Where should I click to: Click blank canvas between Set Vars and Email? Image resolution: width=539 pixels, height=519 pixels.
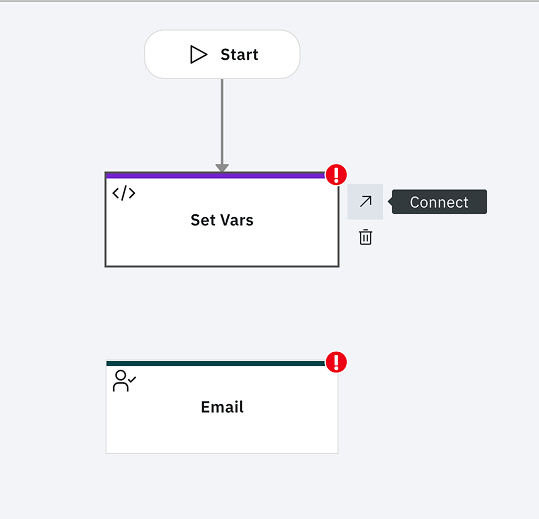[x=222, y=313]
